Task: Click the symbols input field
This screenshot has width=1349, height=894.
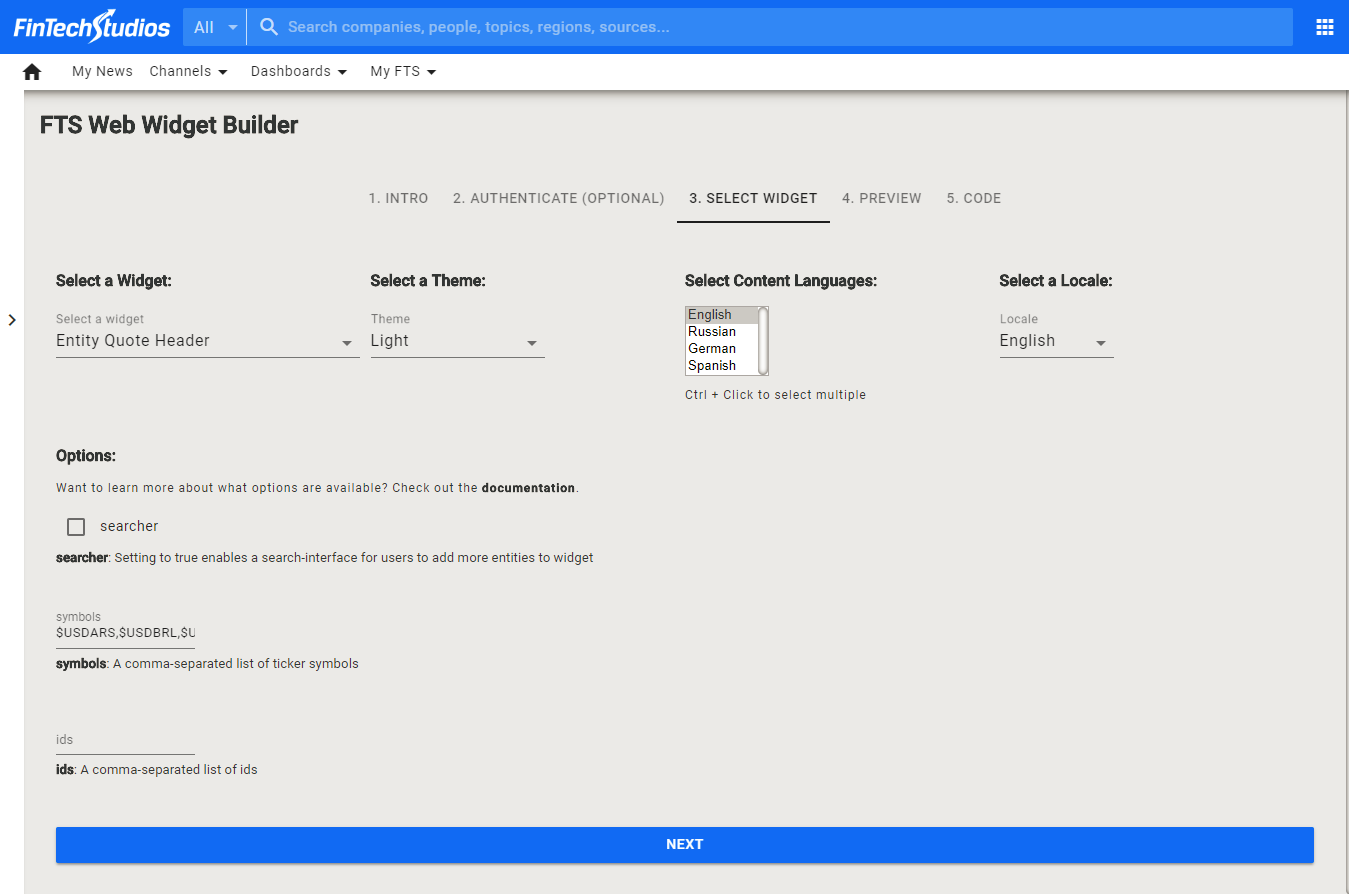Action: pyautogui.click(x=125, y=633)
